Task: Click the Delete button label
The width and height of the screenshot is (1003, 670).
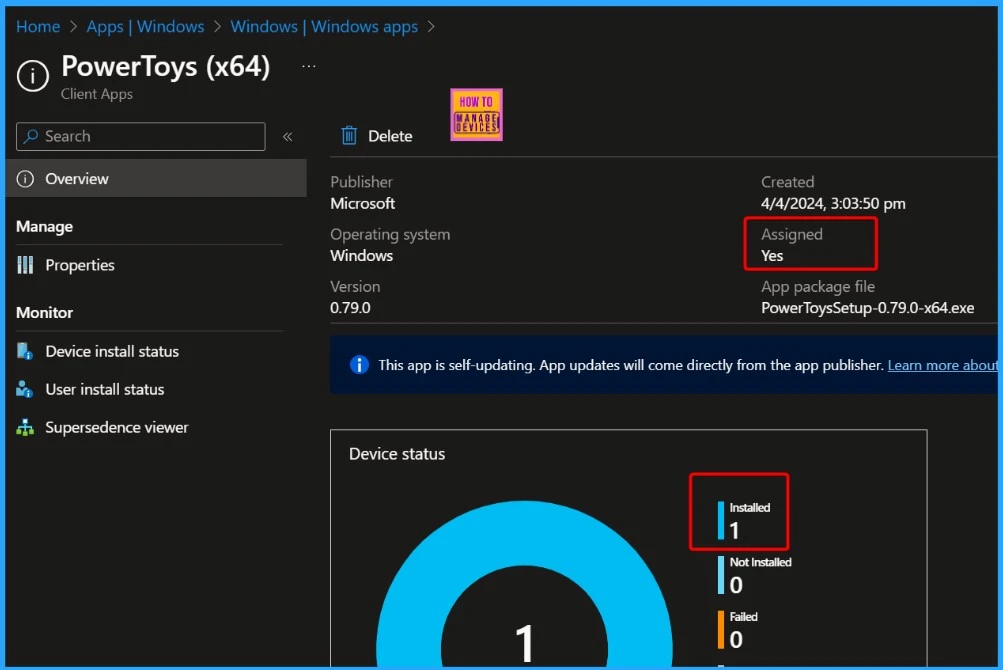Action: pyautogui.click(x=390, y=136)
